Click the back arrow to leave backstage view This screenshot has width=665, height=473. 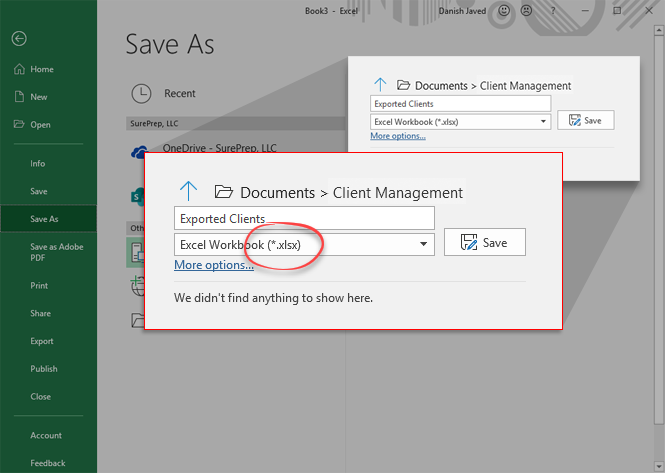point(19,39)
